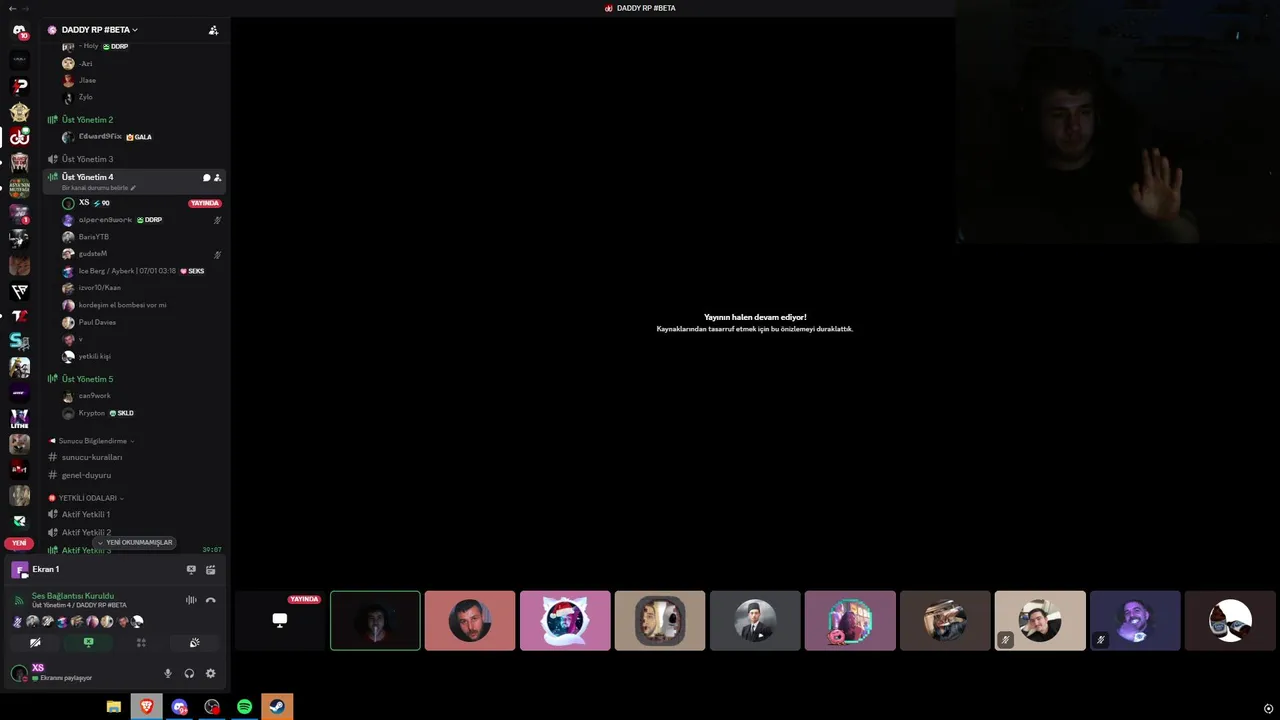Click Bir kanal durumu belirle status text
Image resolution: width=1280 pixels, height=720 pixels.
[x=95, y=188]
